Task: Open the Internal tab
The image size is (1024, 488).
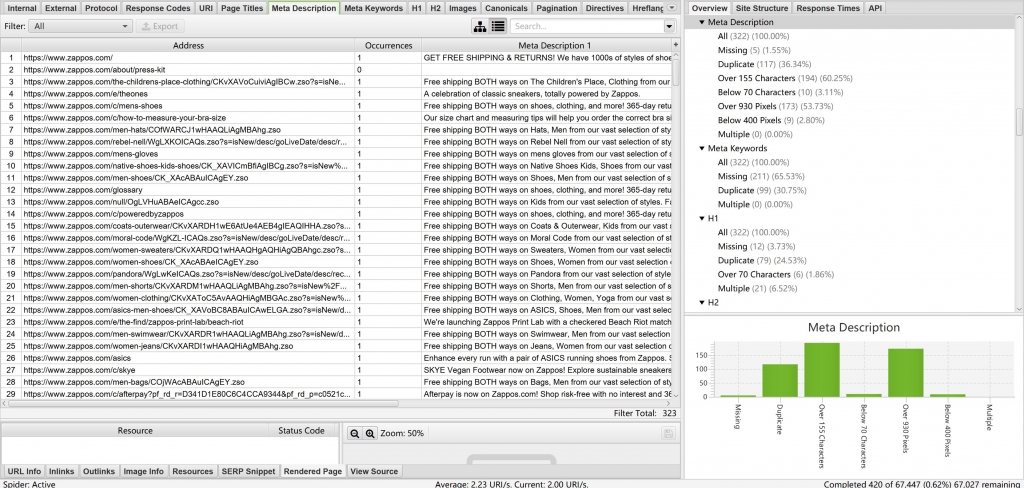Action: pos(22,8)
